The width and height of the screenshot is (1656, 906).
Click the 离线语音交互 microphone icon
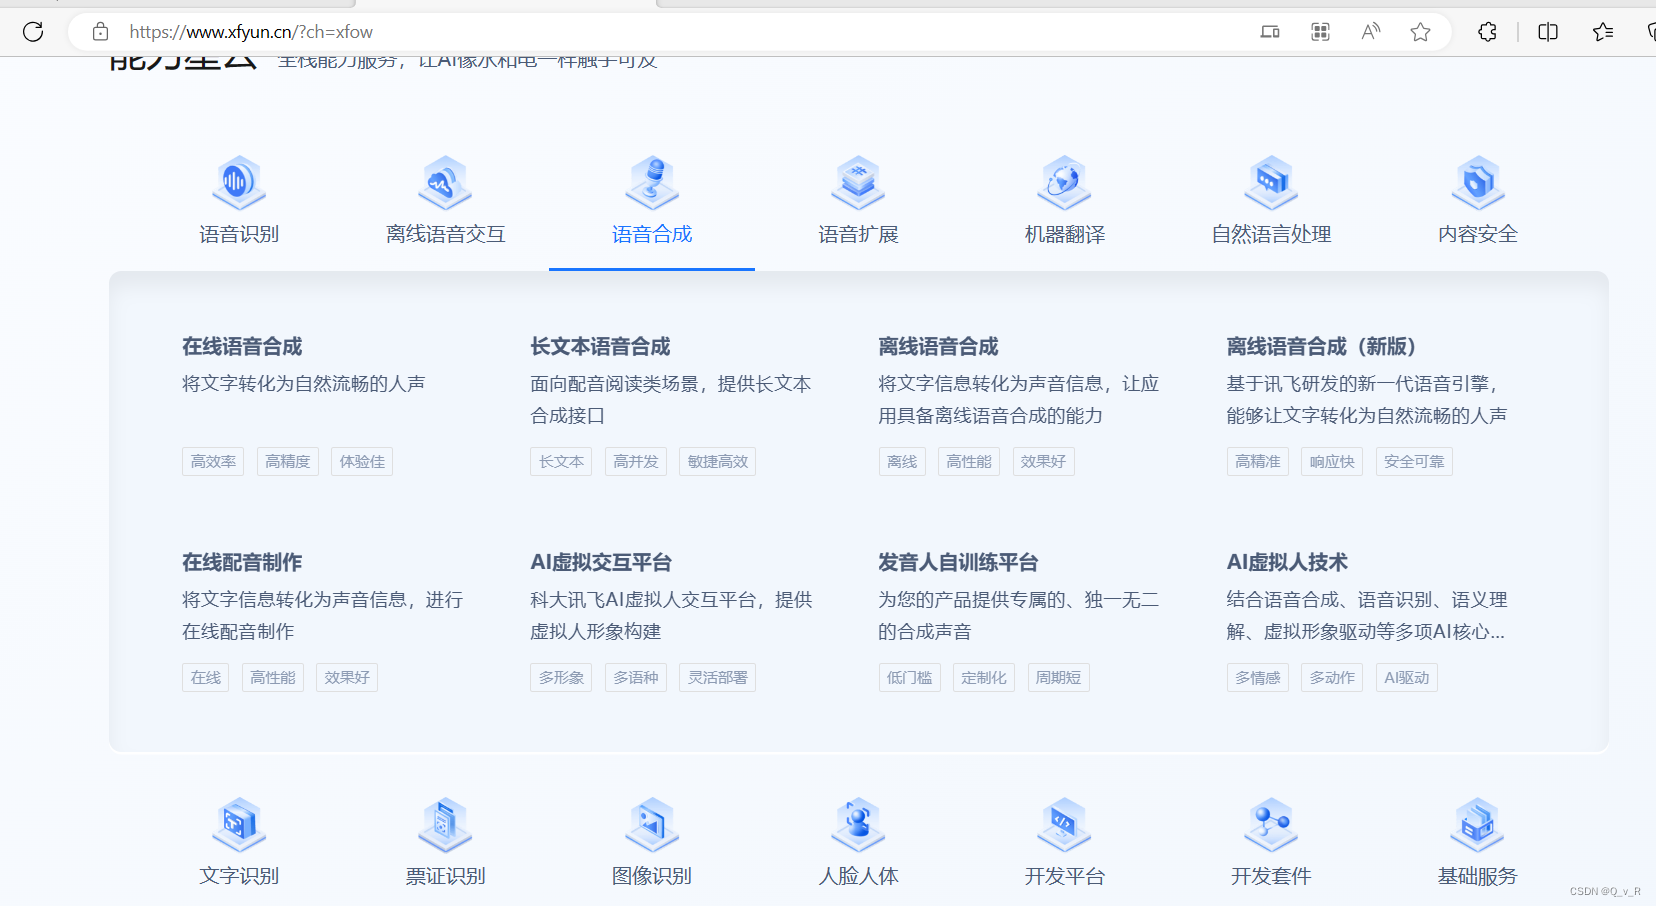click(444, 183)
